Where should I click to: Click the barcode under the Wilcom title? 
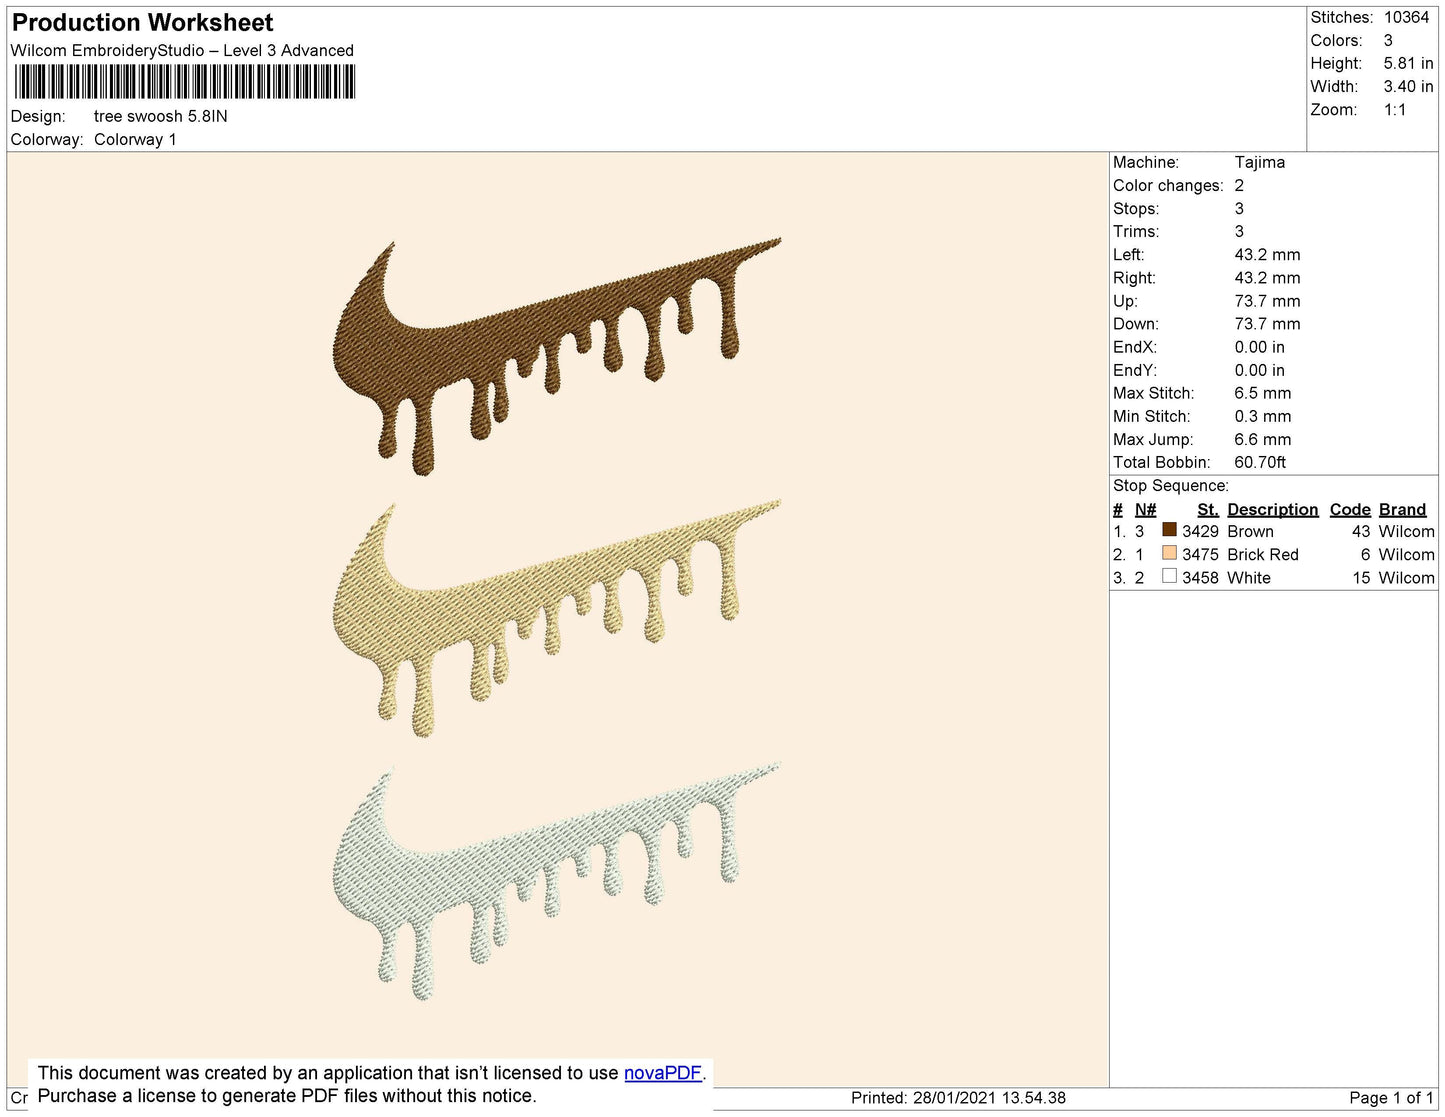click(184, 82)
